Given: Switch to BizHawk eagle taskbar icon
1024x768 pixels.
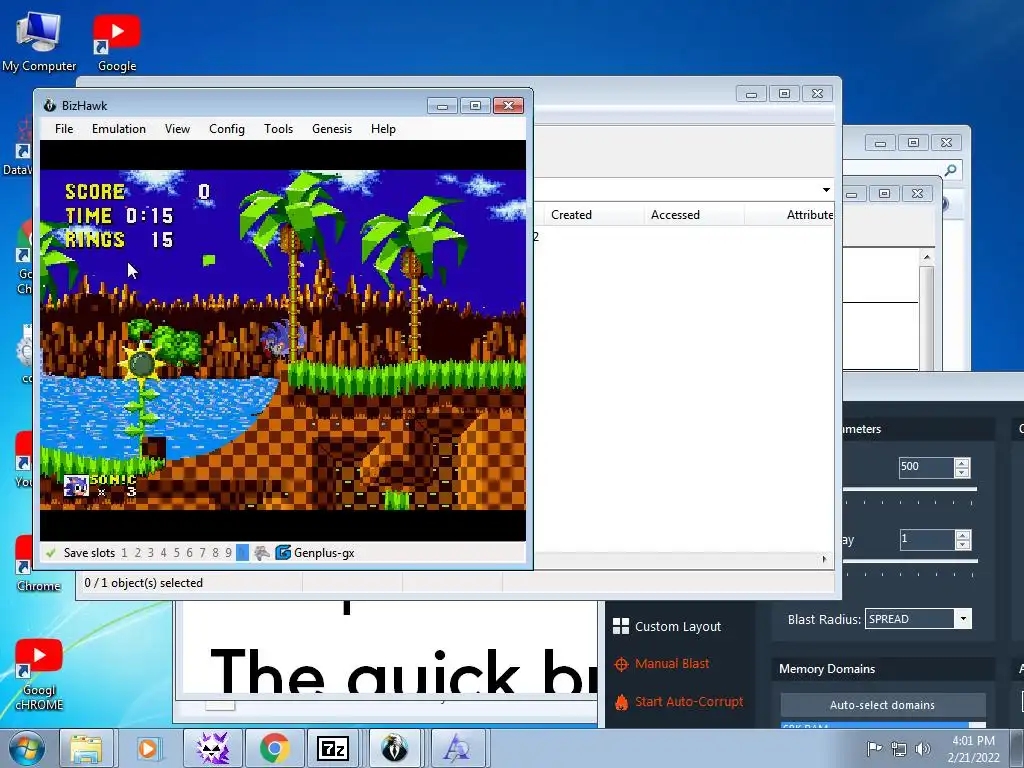Looking at the screenshot, I should (394, 748).
